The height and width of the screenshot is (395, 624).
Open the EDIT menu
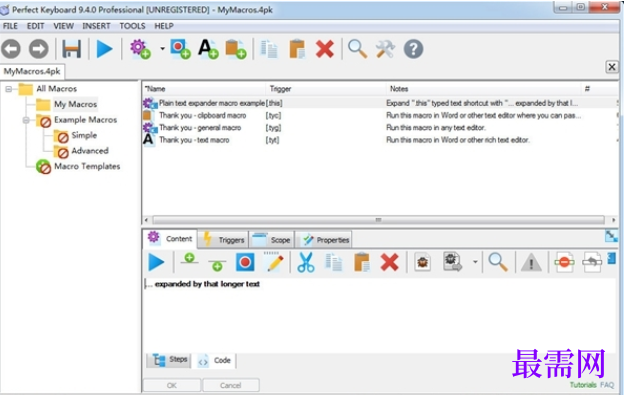pos(35,26)
